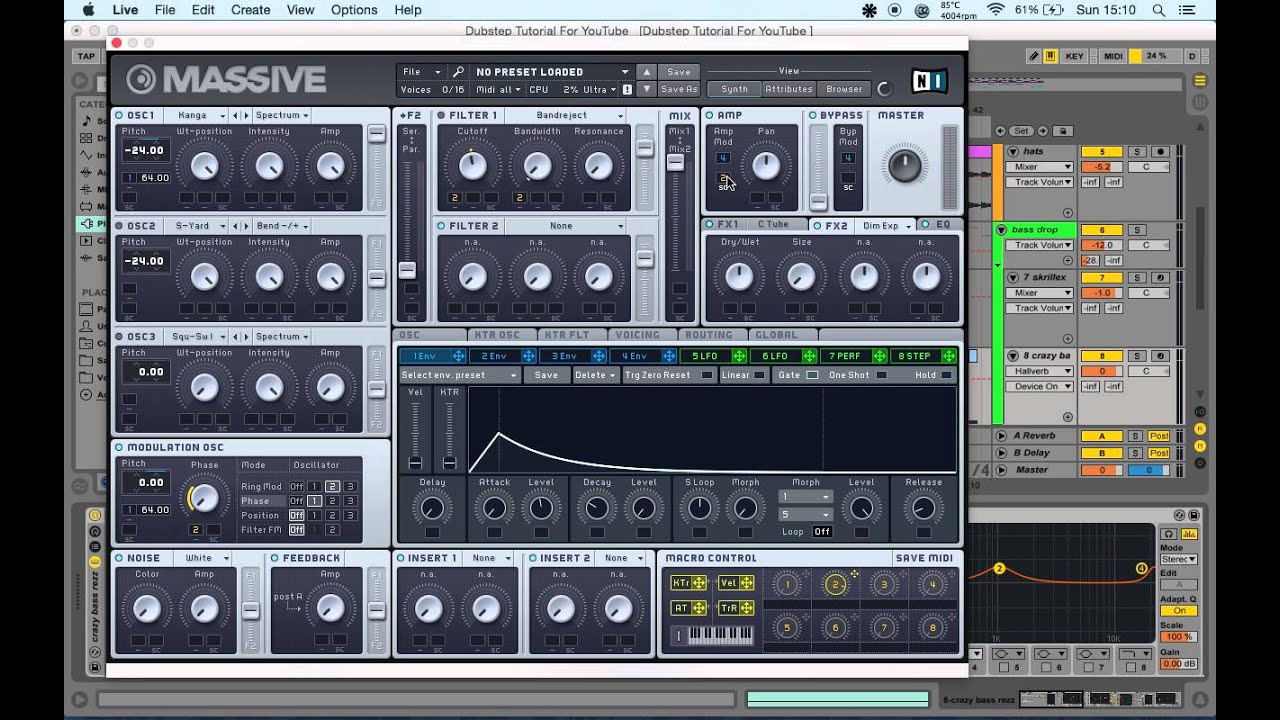Toggle the FILTER 2 power button
The image size is (1280, 720).
point(441,226)
